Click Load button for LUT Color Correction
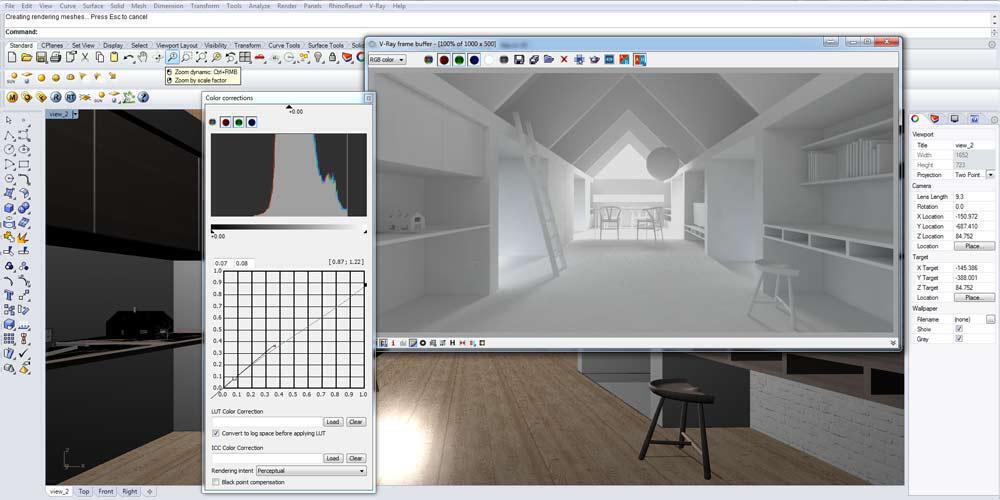This screenshot has width=1000, height=500. [x=333, y=422]
